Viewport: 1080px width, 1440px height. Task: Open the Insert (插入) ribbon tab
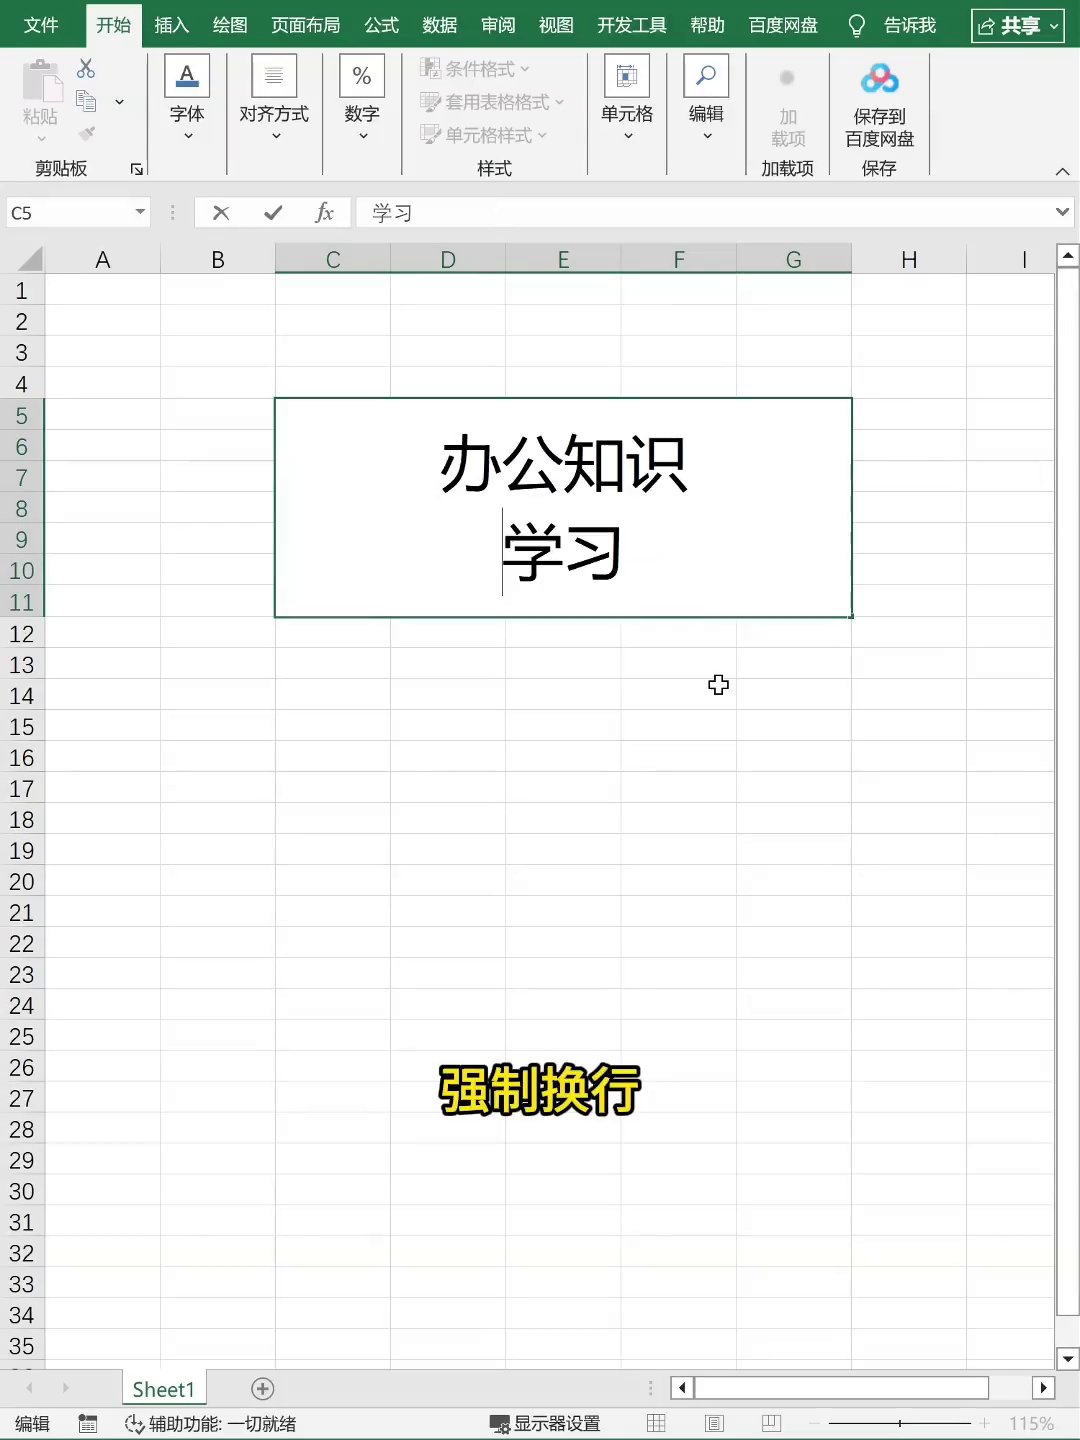171,25
